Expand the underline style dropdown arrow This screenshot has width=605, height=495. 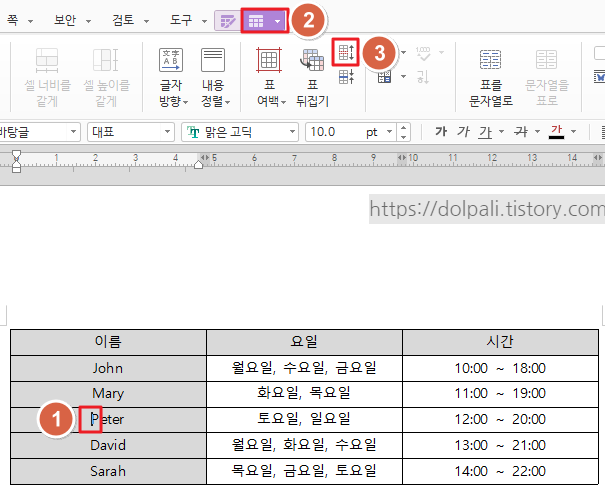(501, 132)
